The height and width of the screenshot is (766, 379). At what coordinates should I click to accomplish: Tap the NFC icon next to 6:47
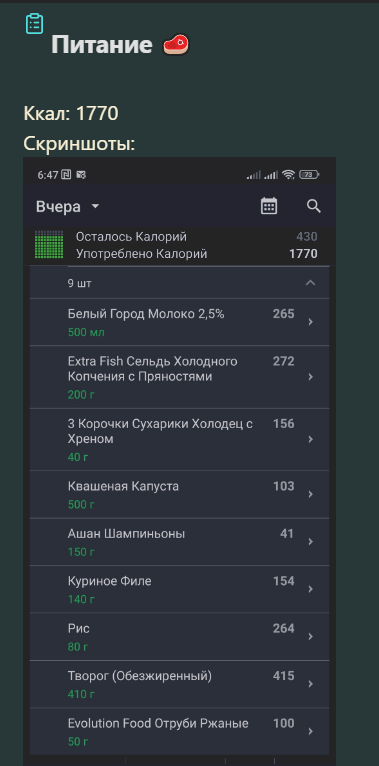pos(66,174)
